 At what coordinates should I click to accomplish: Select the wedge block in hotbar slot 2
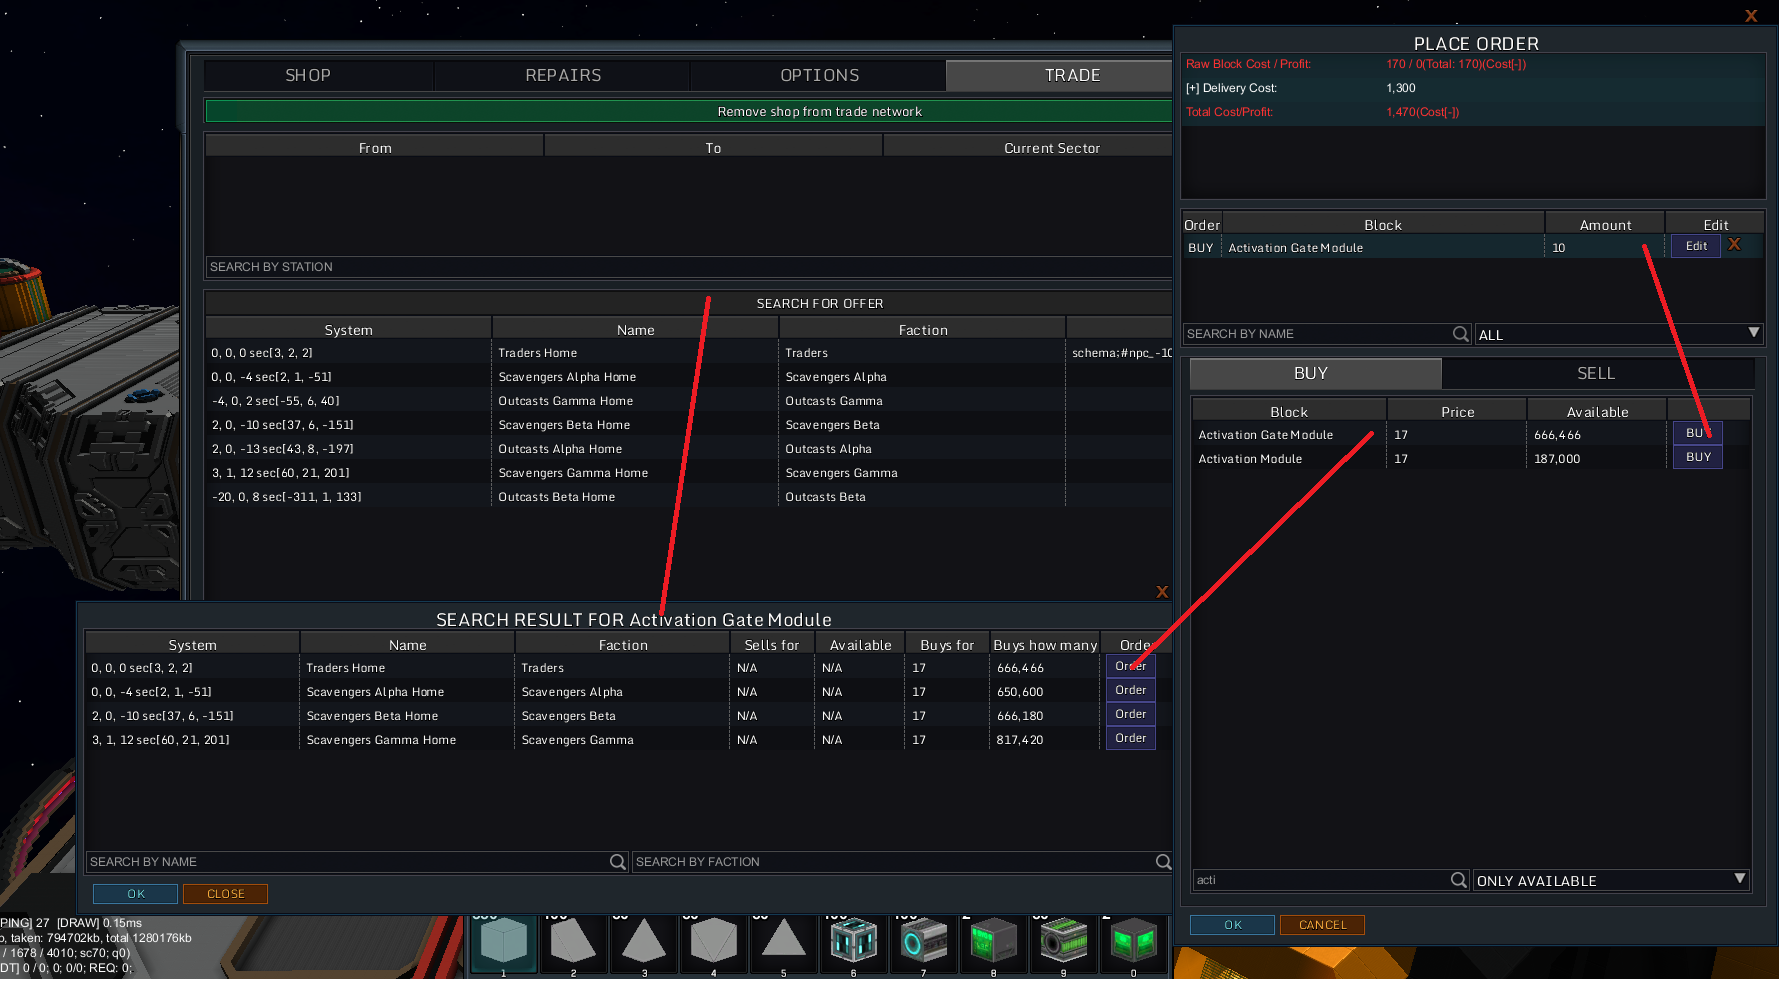click(573, 942)
